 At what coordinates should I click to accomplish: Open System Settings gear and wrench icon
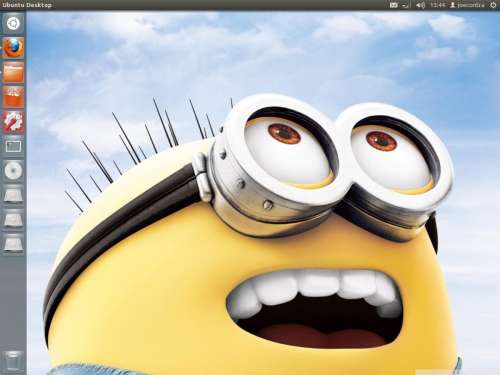(13, 122)
